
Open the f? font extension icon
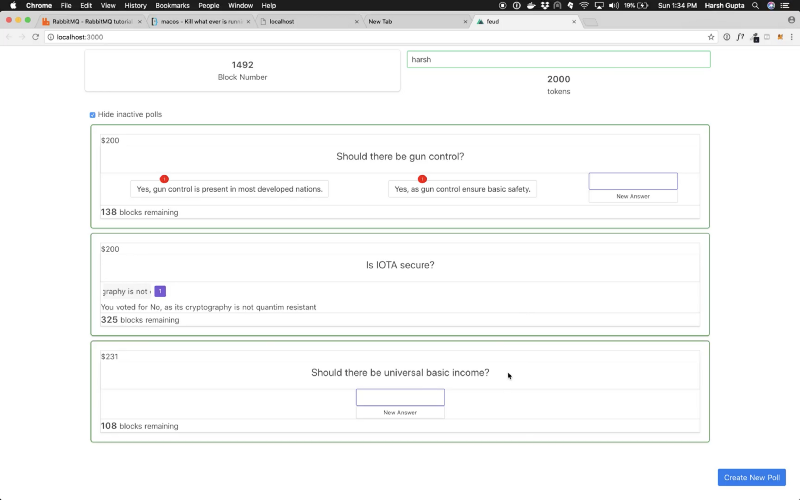tap(740, 37)
